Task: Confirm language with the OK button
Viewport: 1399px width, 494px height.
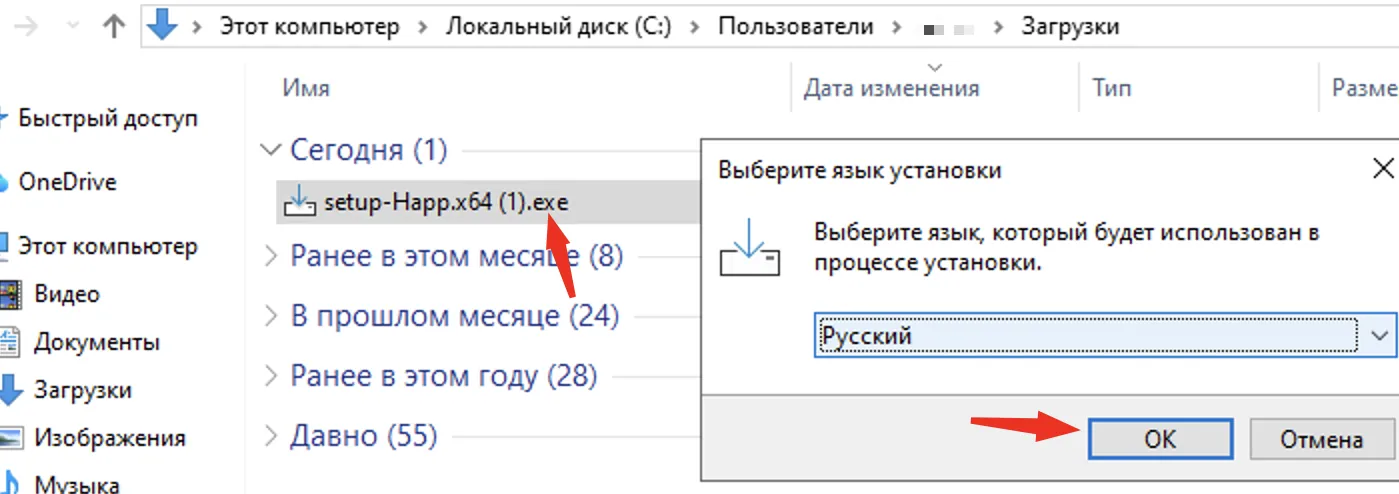Action: point(1160,439)
